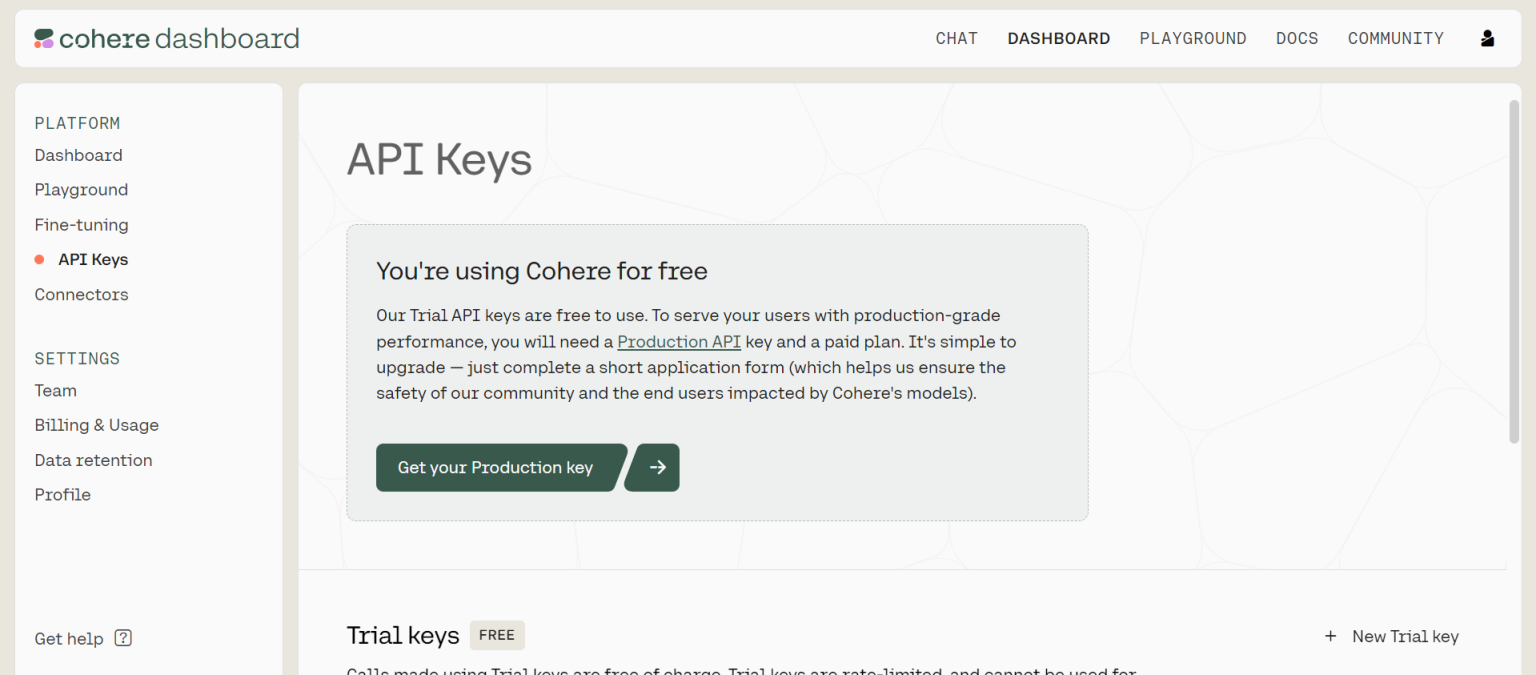The image size is (1536, 675).
Task: Go to Data retention settings
Action: click(93, 460)
